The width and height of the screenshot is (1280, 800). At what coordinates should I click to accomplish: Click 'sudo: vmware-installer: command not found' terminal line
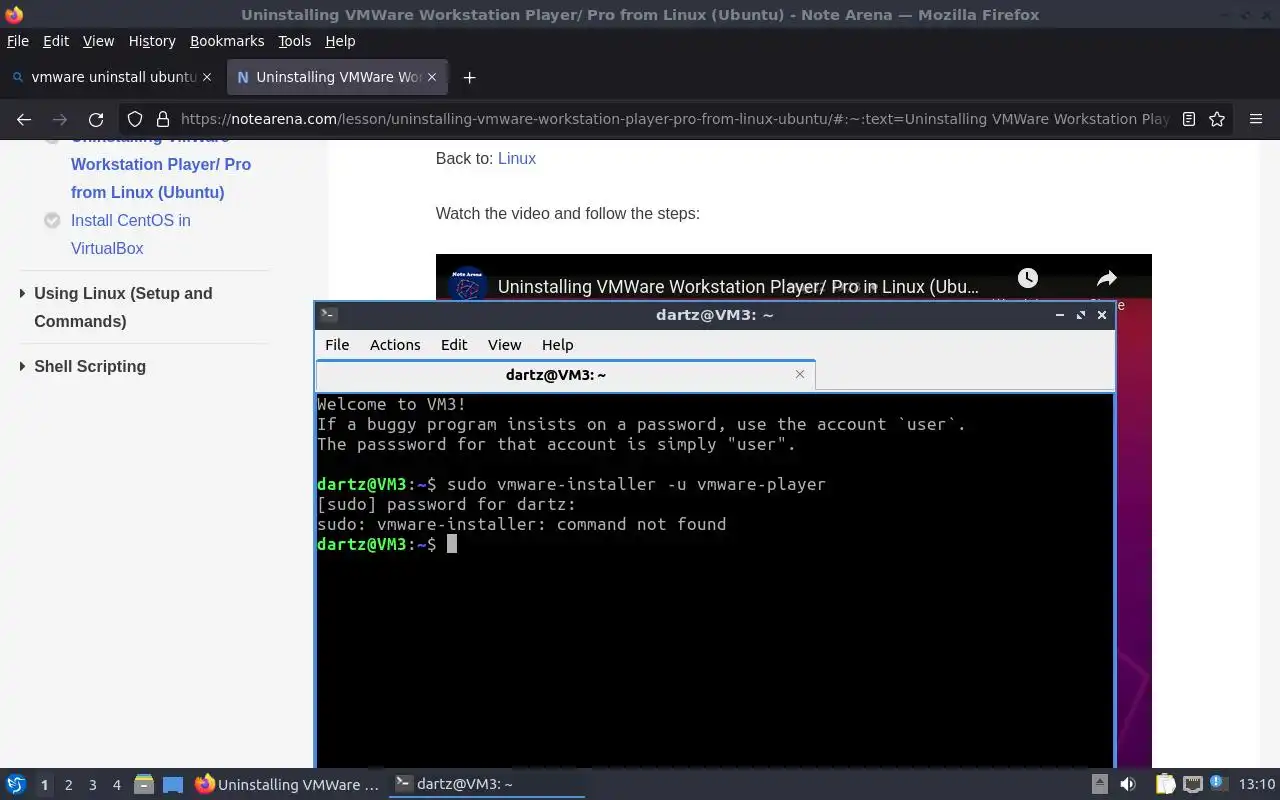[x=522, y=524]
